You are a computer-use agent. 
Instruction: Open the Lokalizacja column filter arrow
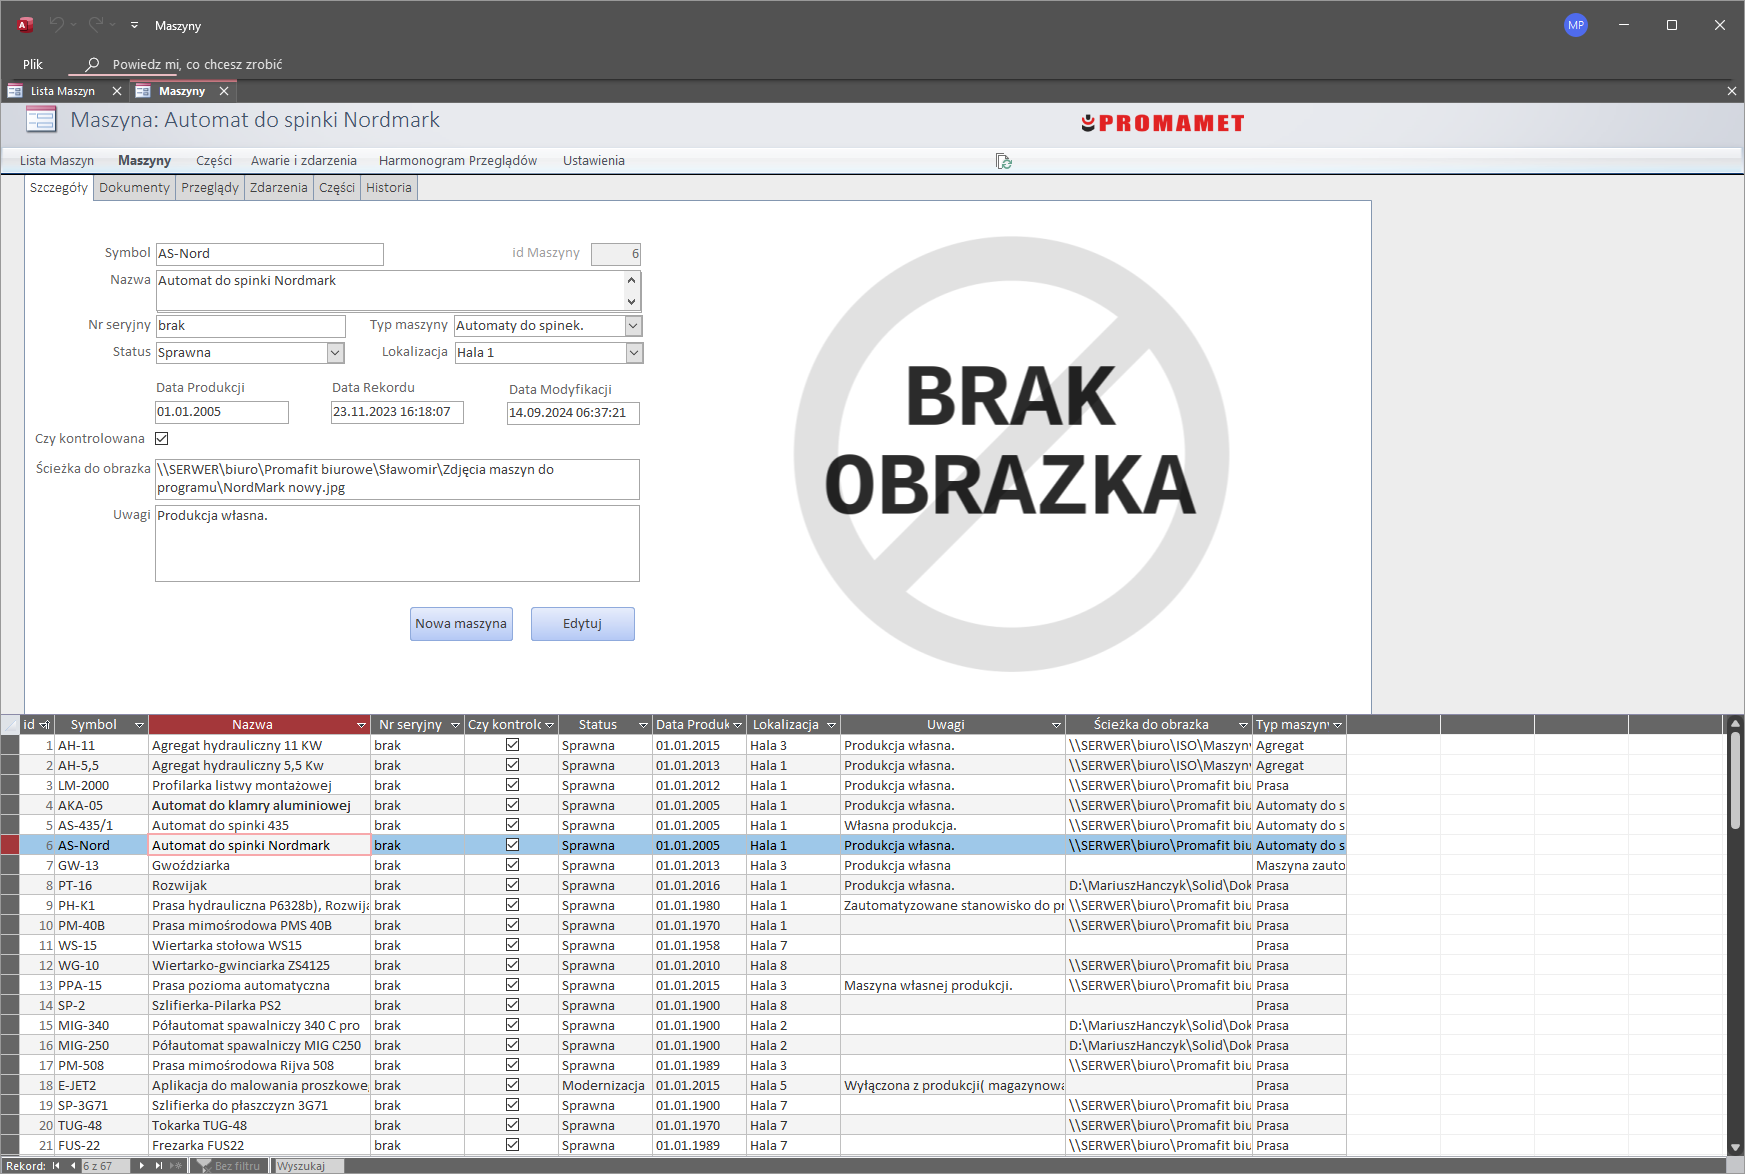tap(831, 725)
